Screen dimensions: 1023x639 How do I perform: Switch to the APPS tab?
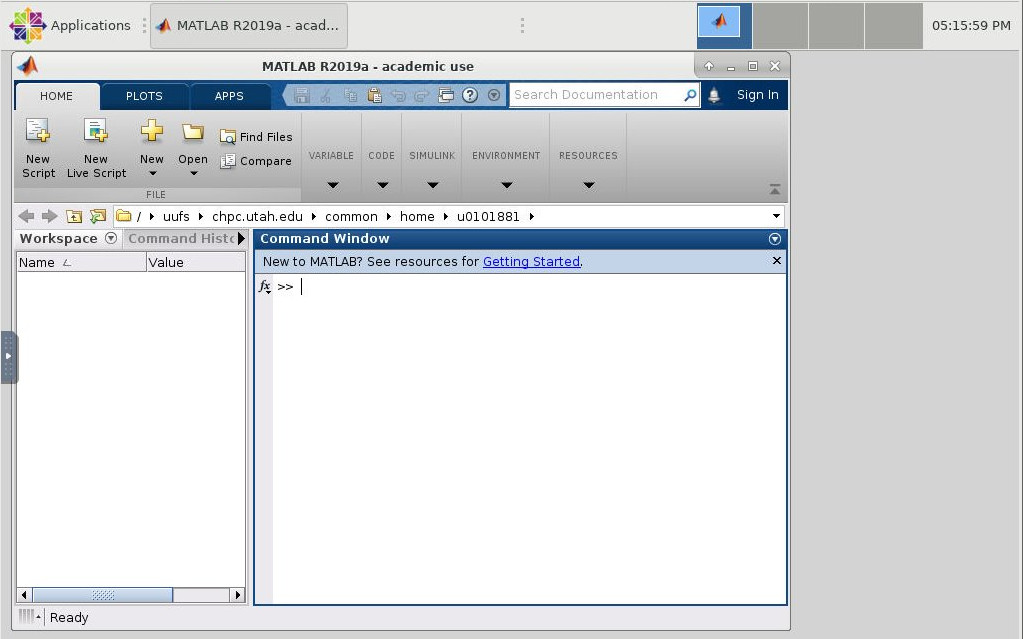point(229,96)
